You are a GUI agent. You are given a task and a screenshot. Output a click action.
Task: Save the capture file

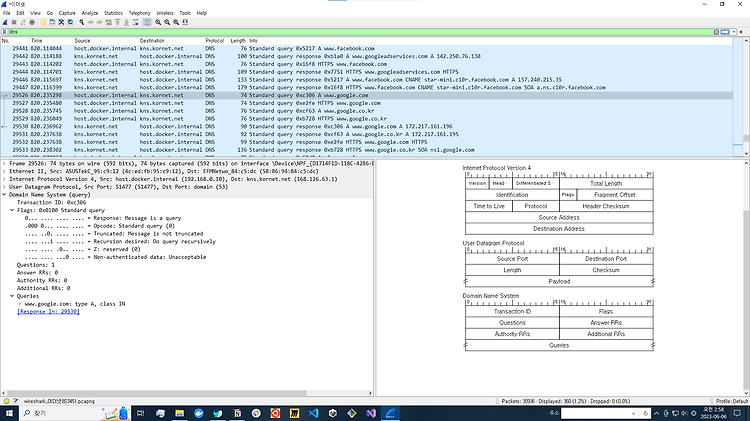pos(52,22)
